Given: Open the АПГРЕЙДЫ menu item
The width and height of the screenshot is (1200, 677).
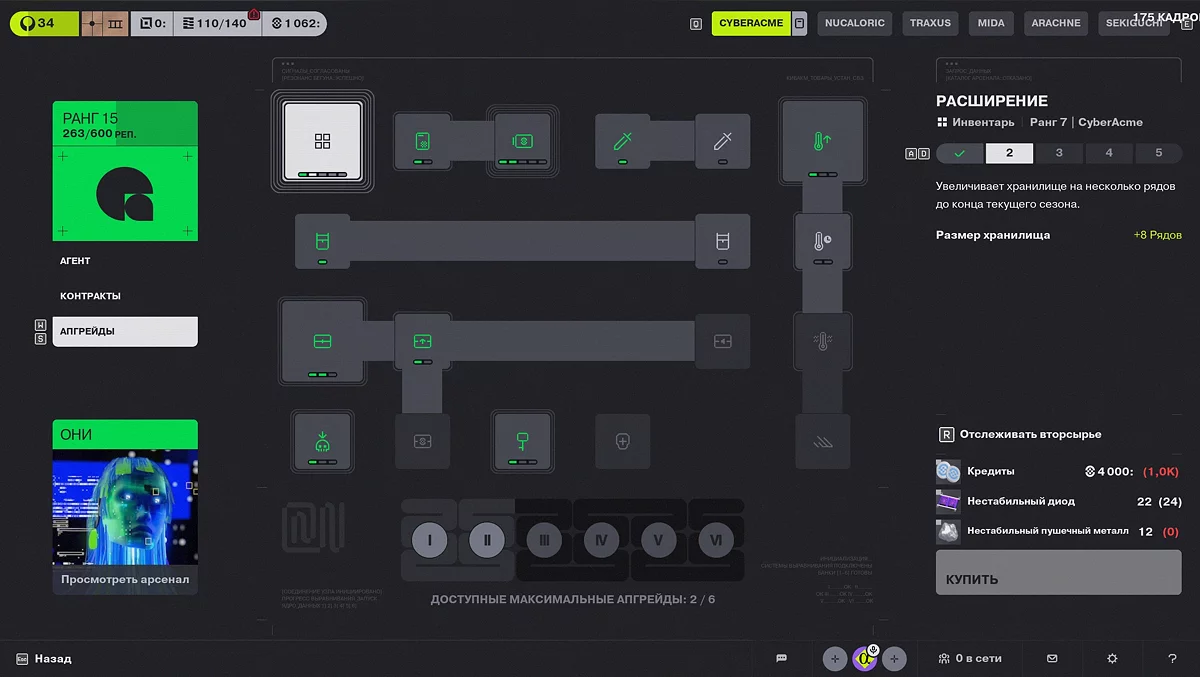Looking at the screenshot, I should [x=125, y=331].
